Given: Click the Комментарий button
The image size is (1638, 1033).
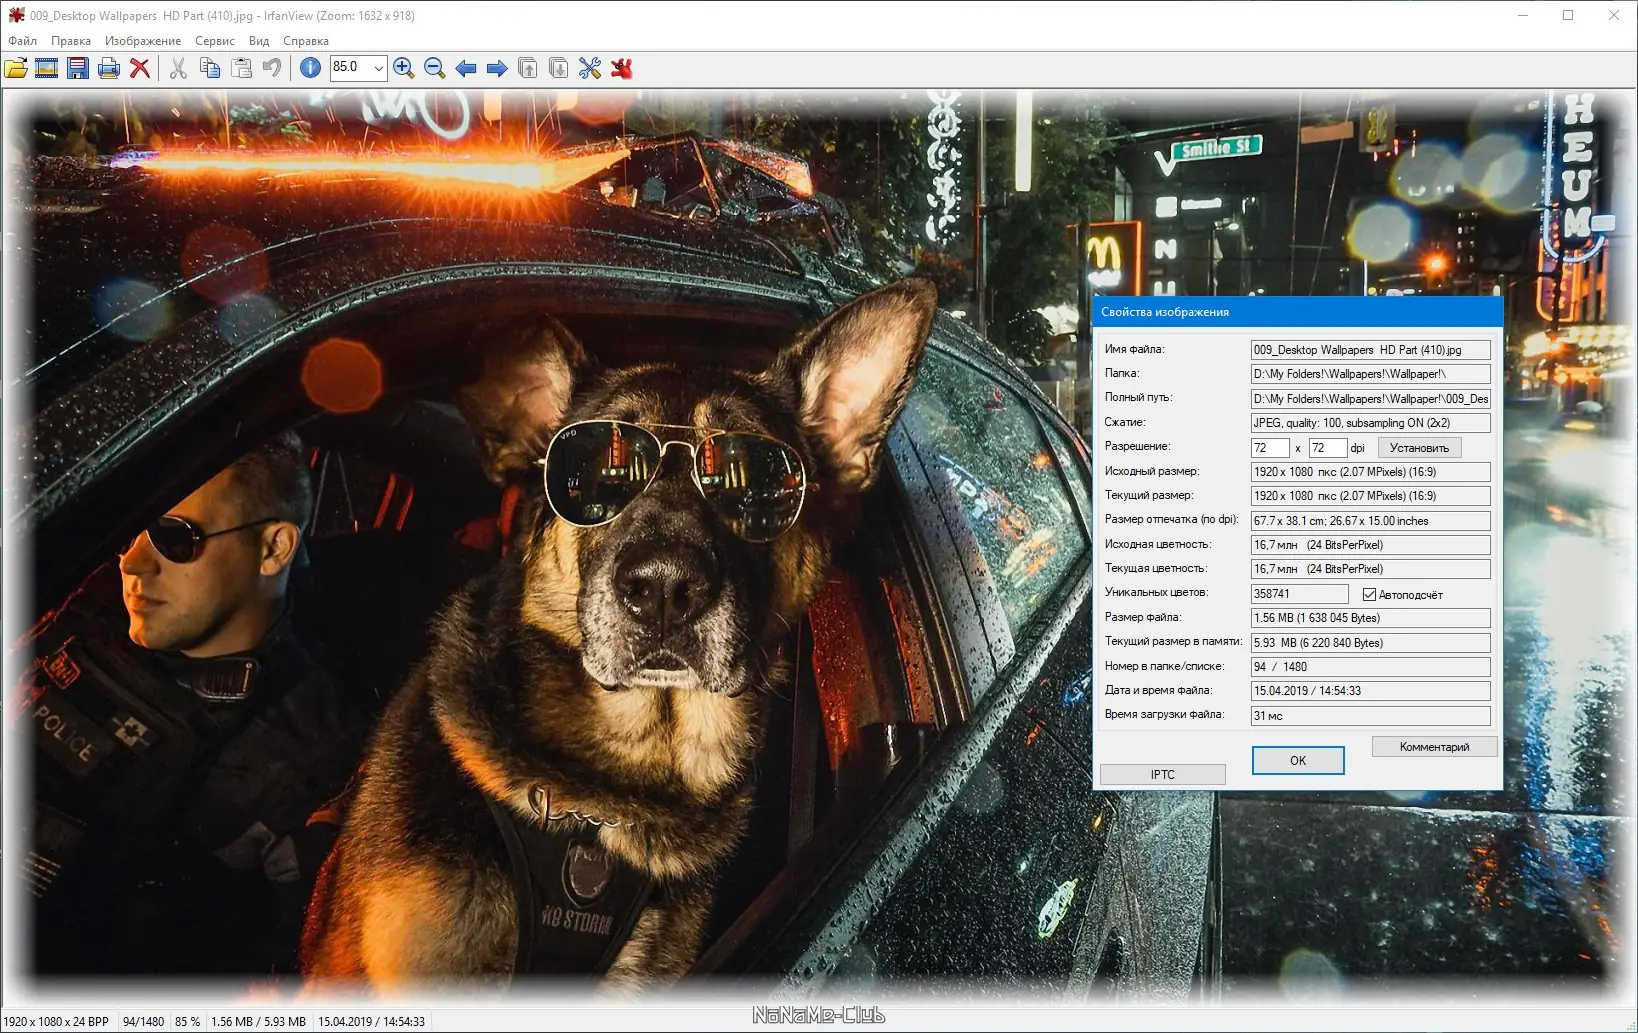Looking at the screenshot, I should click(x=1434, y=747).
